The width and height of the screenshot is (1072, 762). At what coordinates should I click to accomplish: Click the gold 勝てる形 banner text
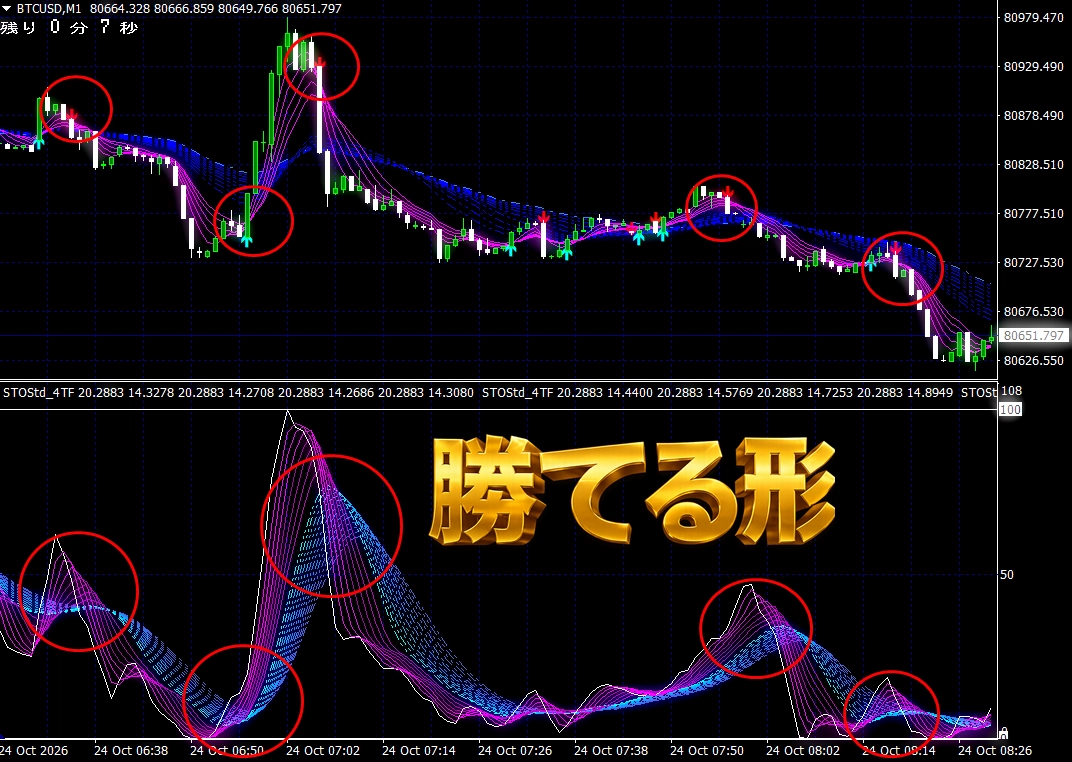pyautogui.click(x=632, y=493)
